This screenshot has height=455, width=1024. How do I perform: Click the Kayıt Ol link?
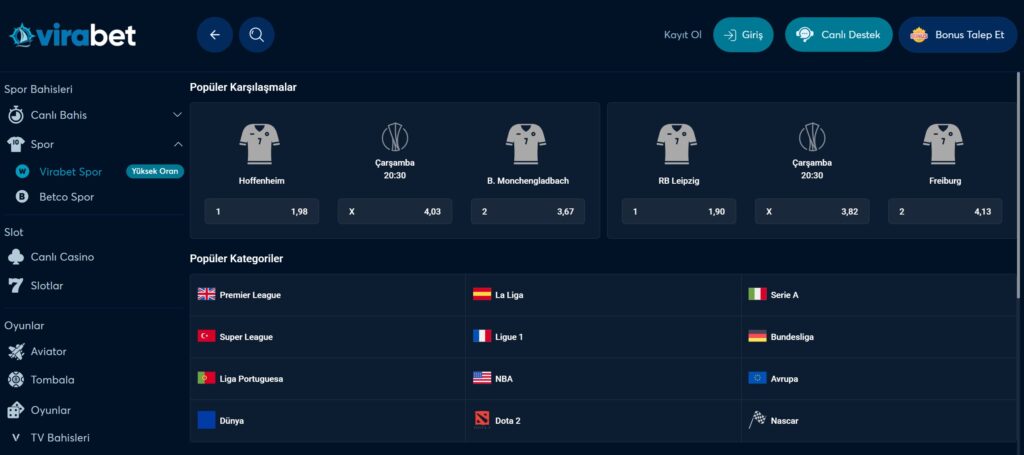click(x=683, y=35)
